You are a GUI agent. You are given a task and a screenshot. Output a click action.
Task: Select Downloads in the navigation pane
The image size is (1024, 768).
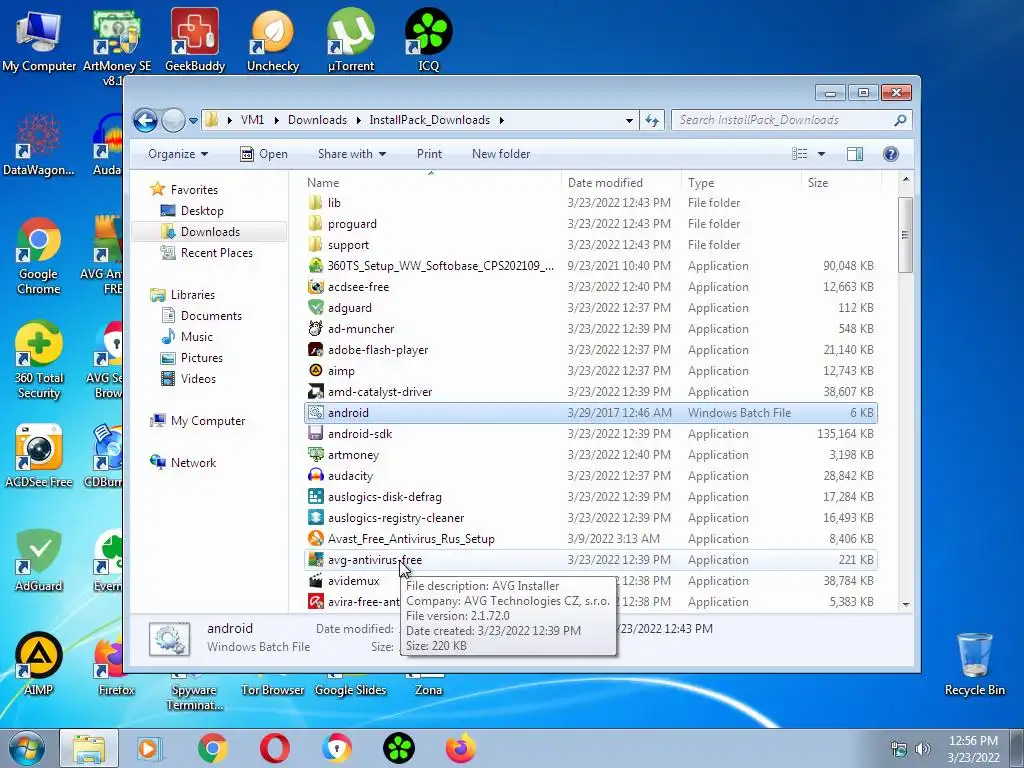210,232
